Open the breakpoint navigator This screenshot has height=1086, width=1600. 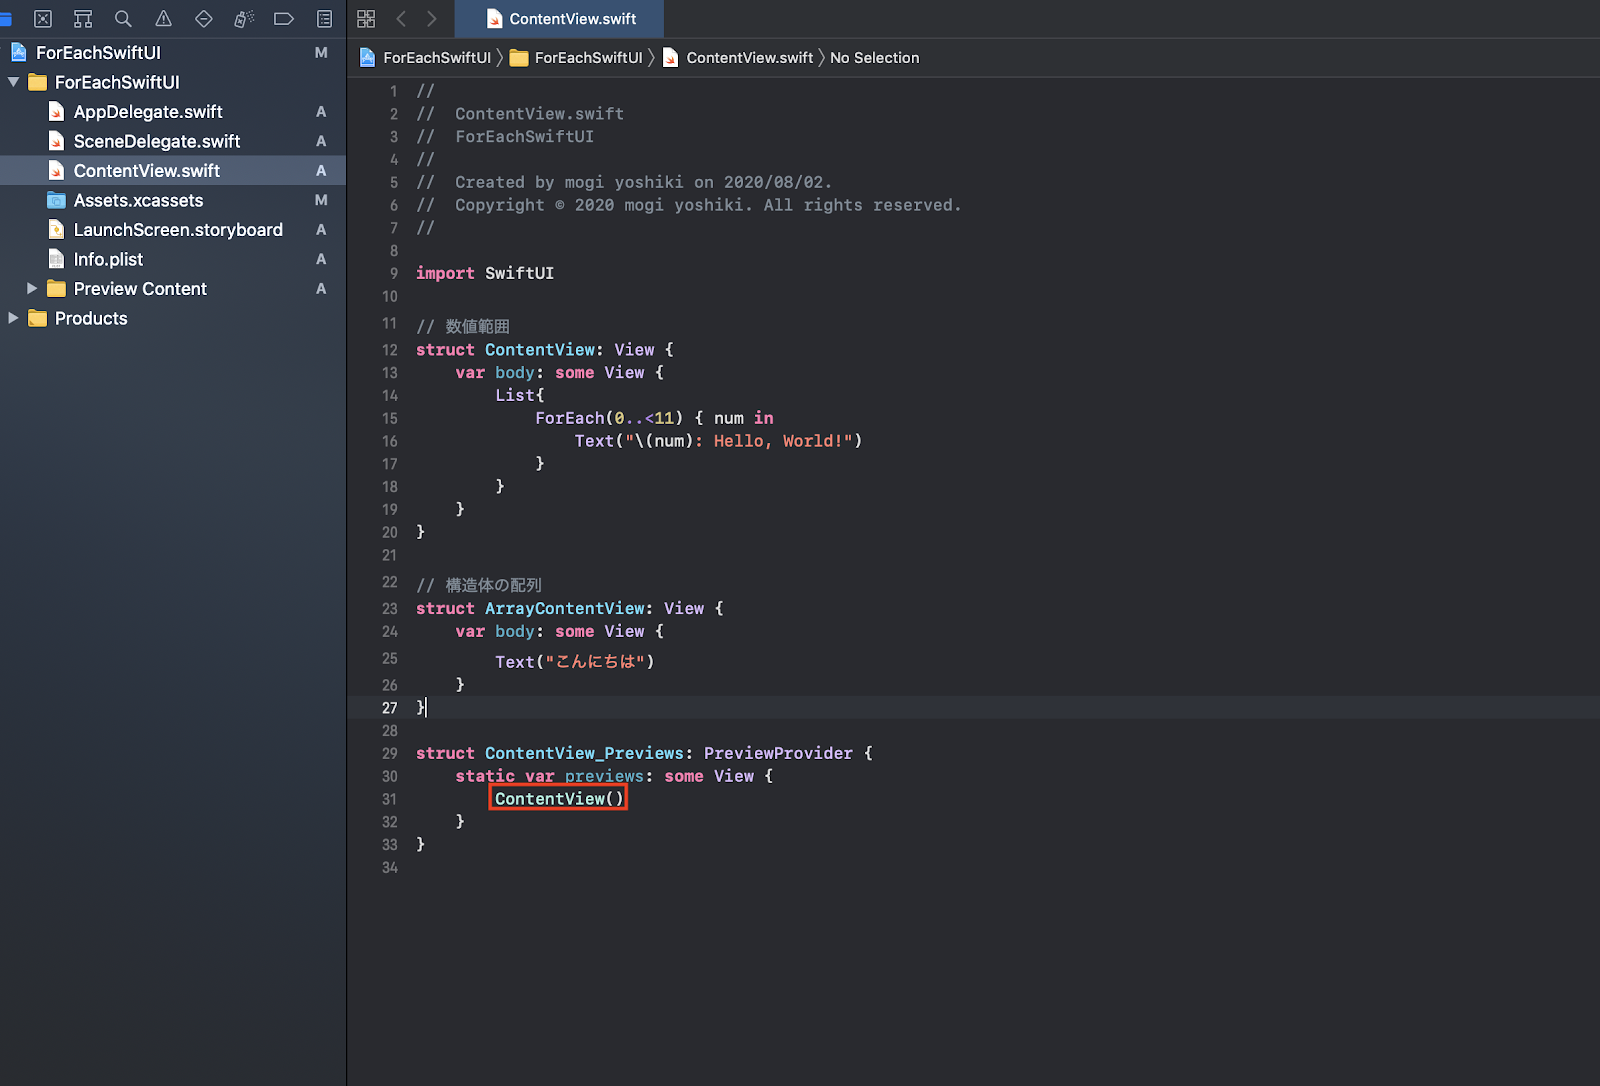pos(283,18)
